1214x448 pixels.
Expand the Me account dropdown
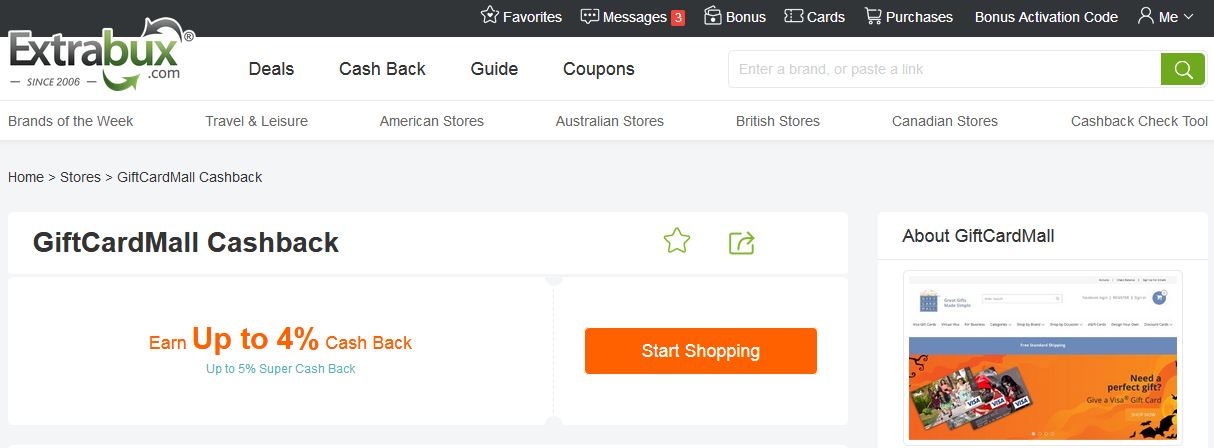[x=1166, y=16]
